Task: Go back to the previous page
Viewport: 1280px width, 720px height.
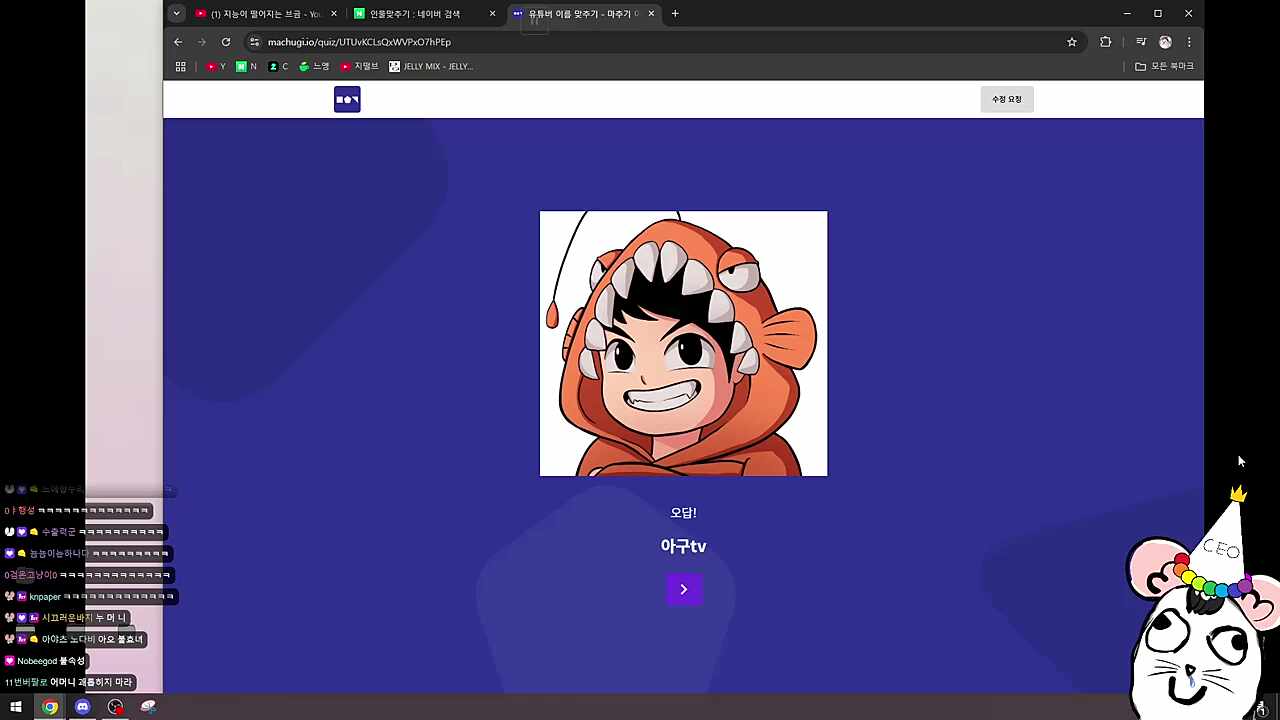Action: tap(178, 42)
